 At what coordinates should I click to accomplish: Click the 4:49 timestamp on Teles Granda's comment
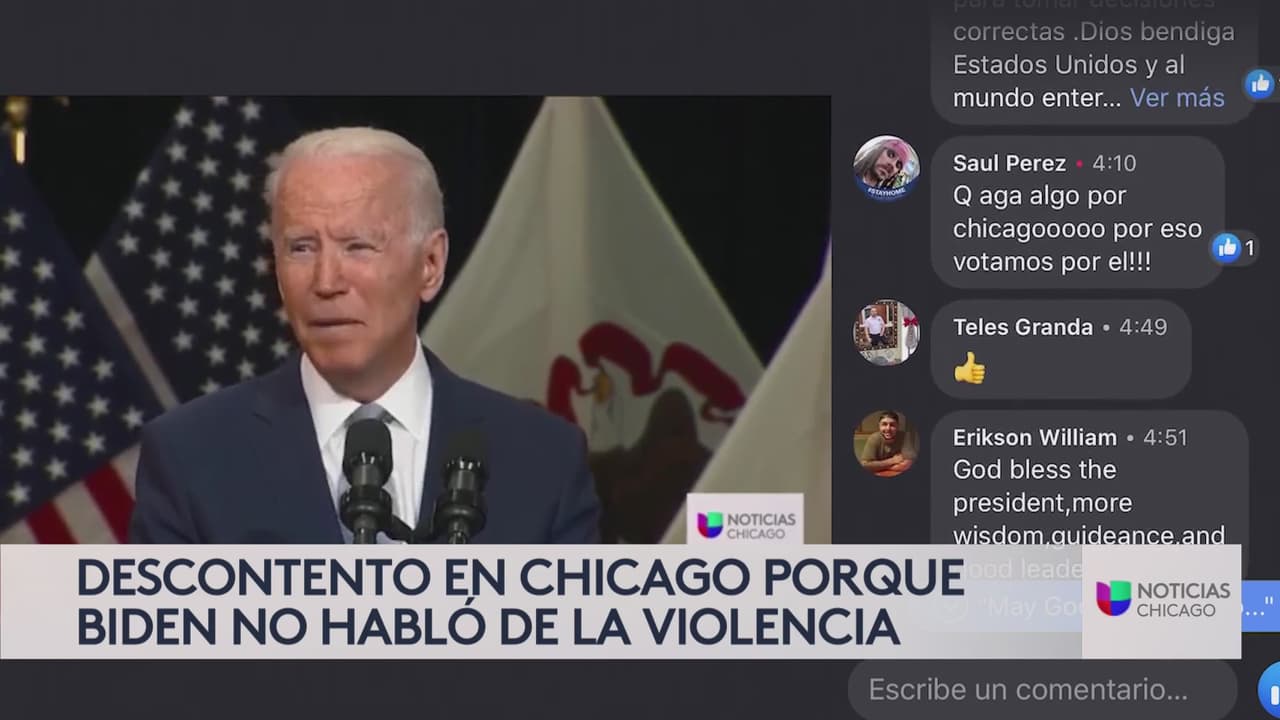(x=1143, y=327)
